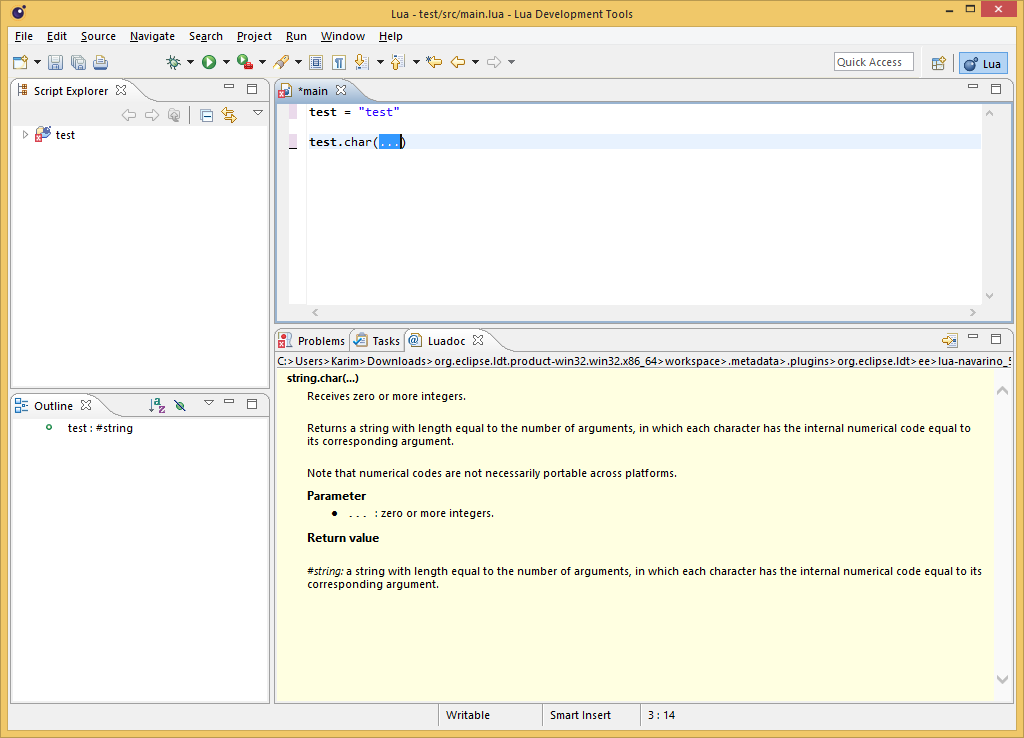Click the Forward navigation arrow in main toolbar
The height and width of the screenshot is (738, 1024).
click(494, 62)
